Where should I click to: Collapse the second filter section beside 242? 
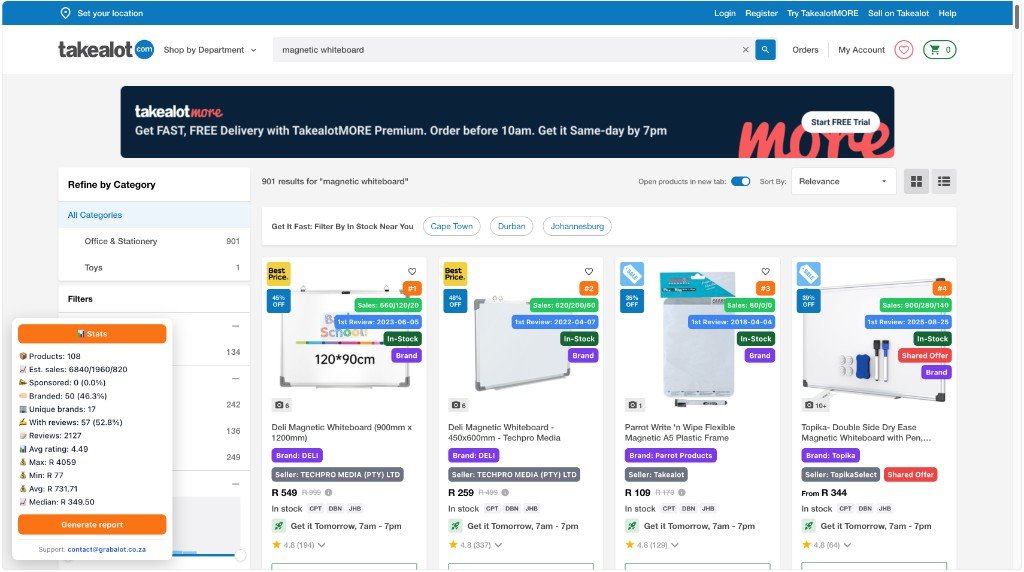236,379
